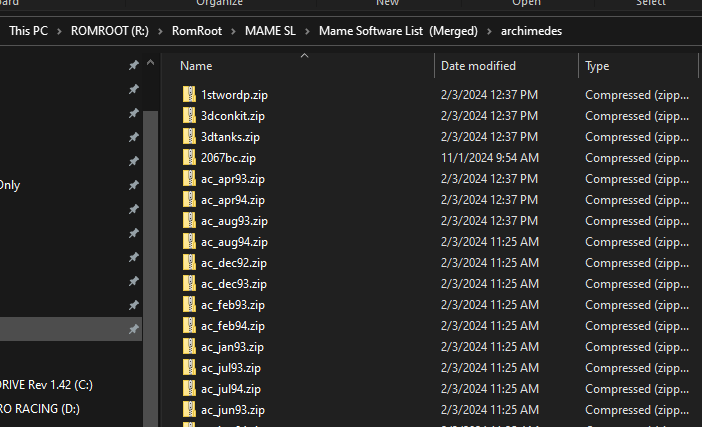
Task: Collapse the navigation pane scroll-up arrow
Action: click(x=151, y=63)
